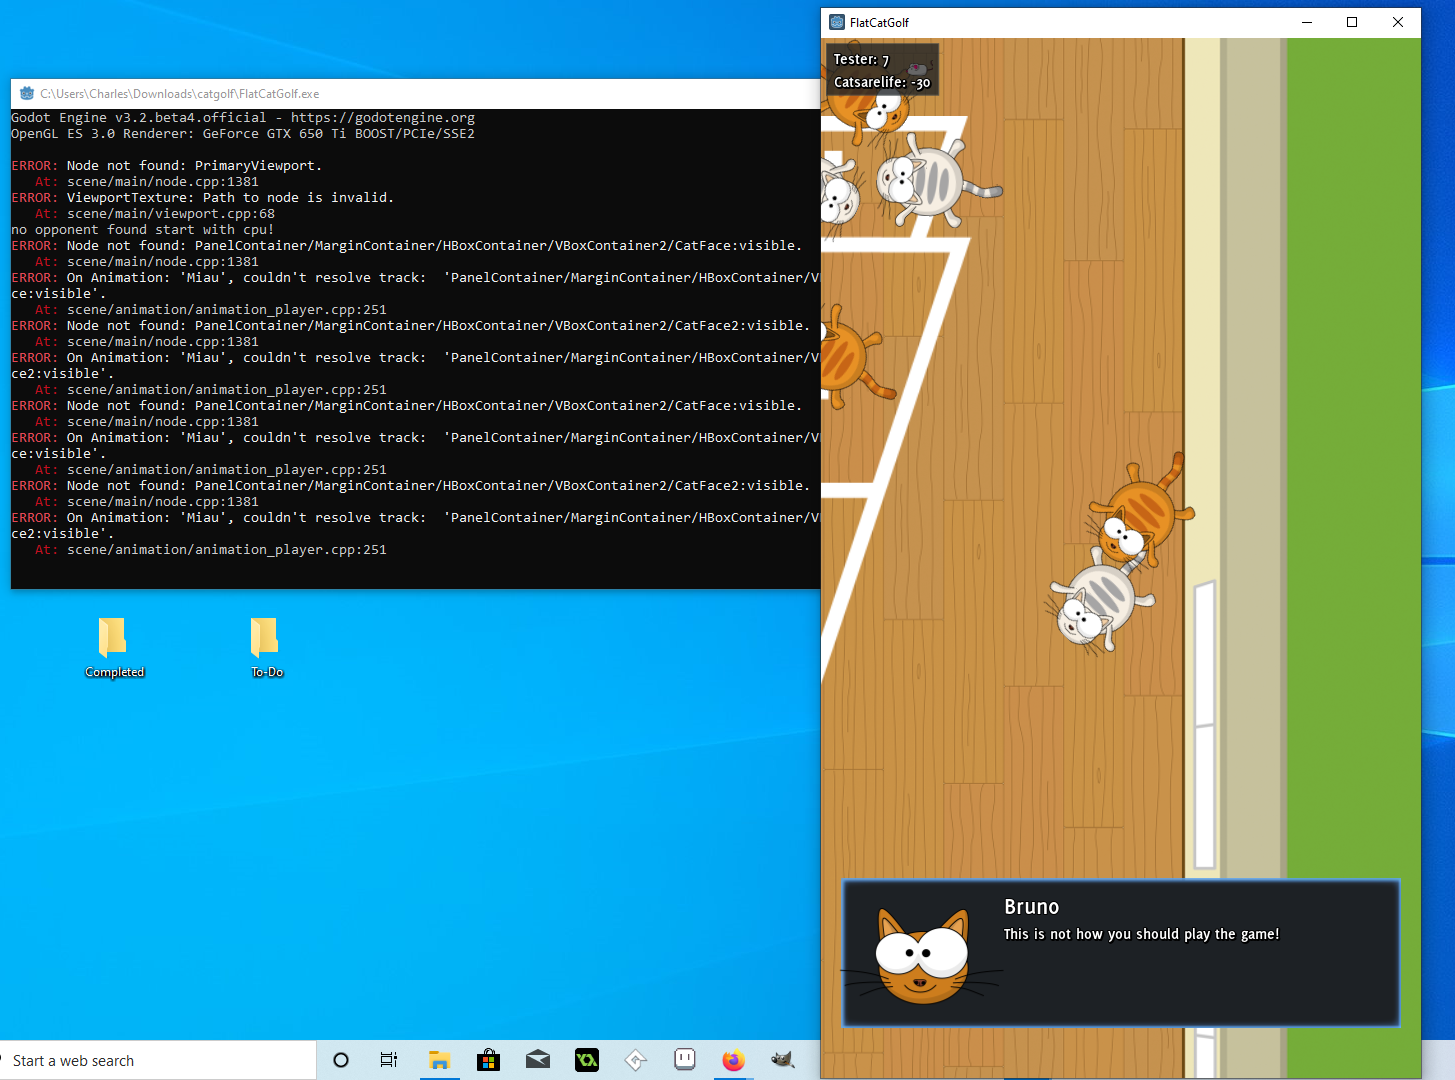Click the 'Catsarelife: -30' score label

click(x=882, y=83)
